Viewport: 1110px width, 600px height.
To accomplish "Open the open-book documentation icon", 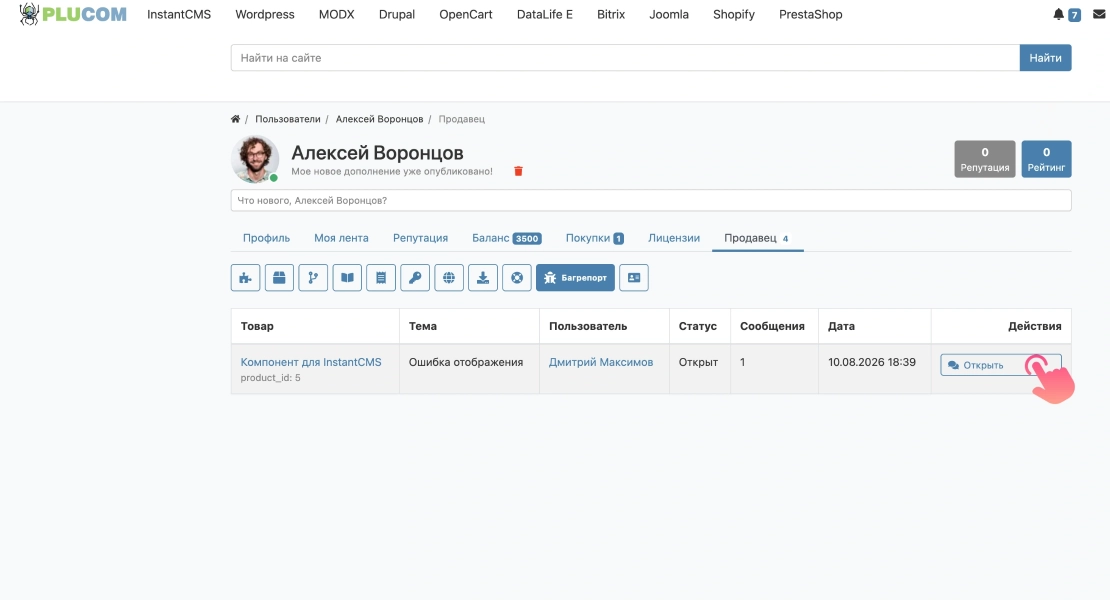I will (347, 277).
